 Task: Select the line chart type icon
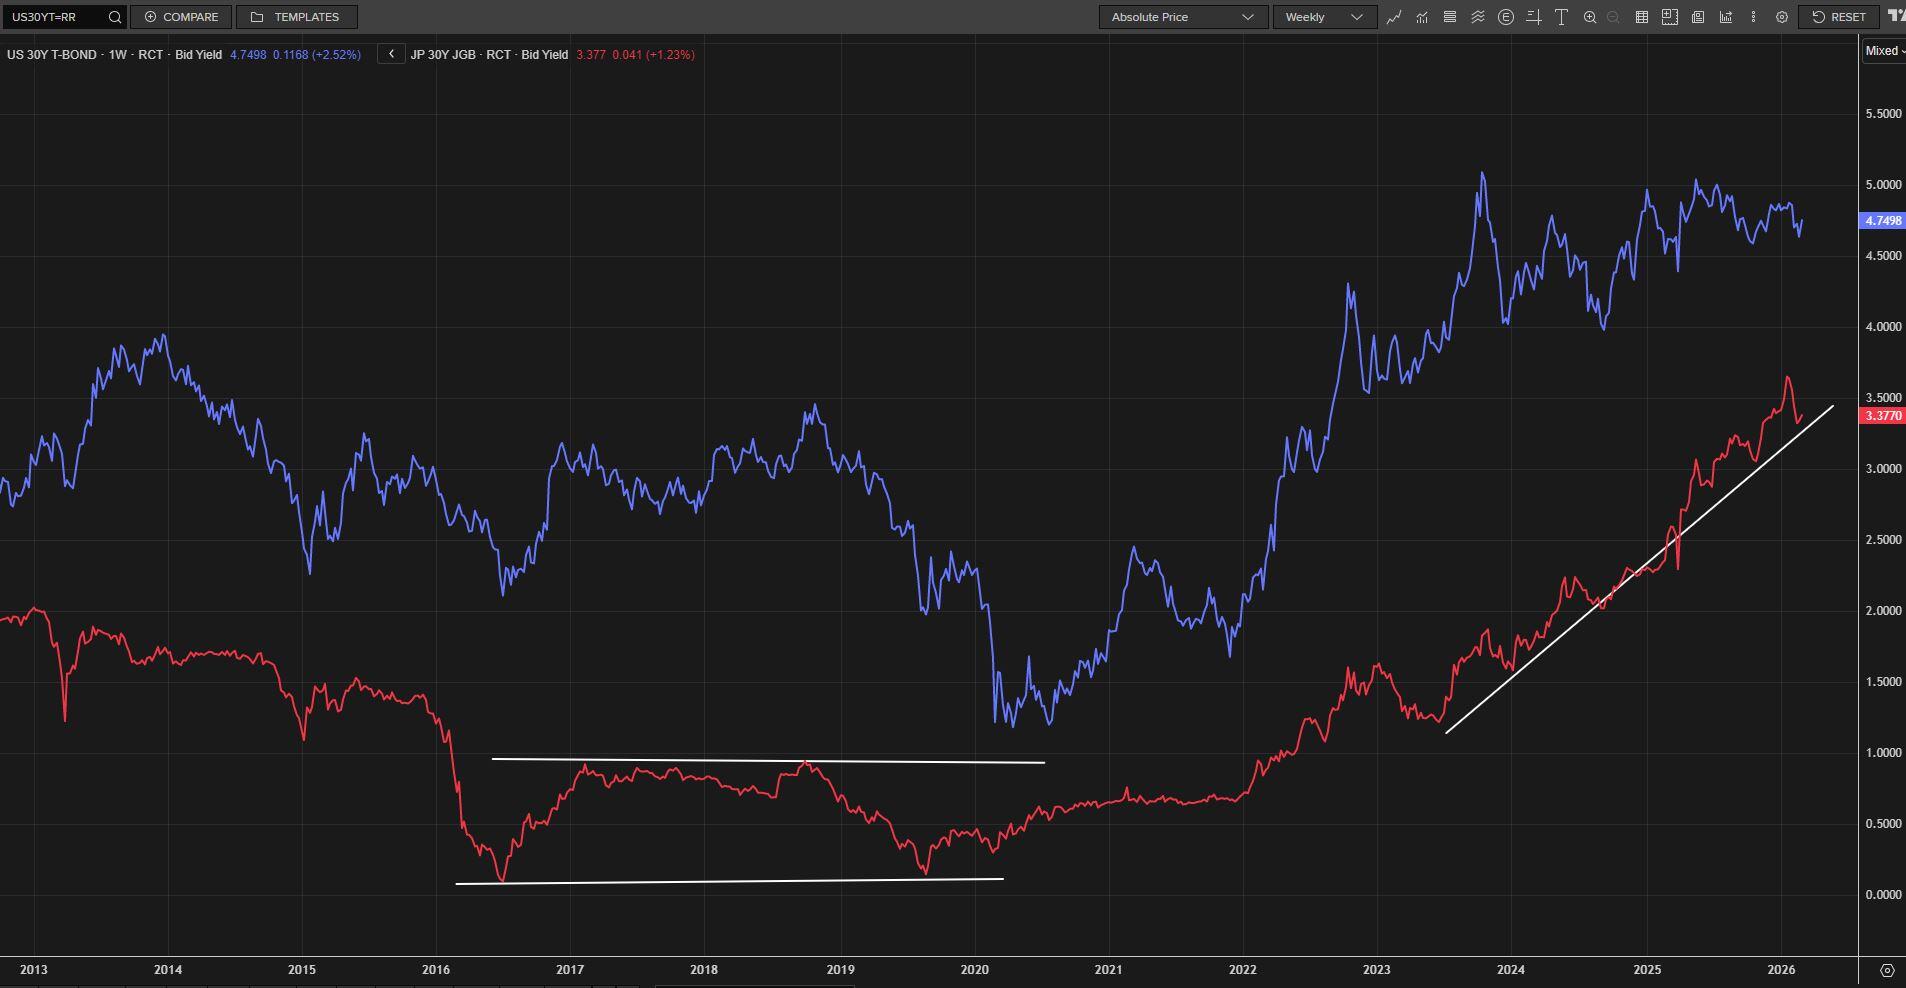coord(1393,17)
